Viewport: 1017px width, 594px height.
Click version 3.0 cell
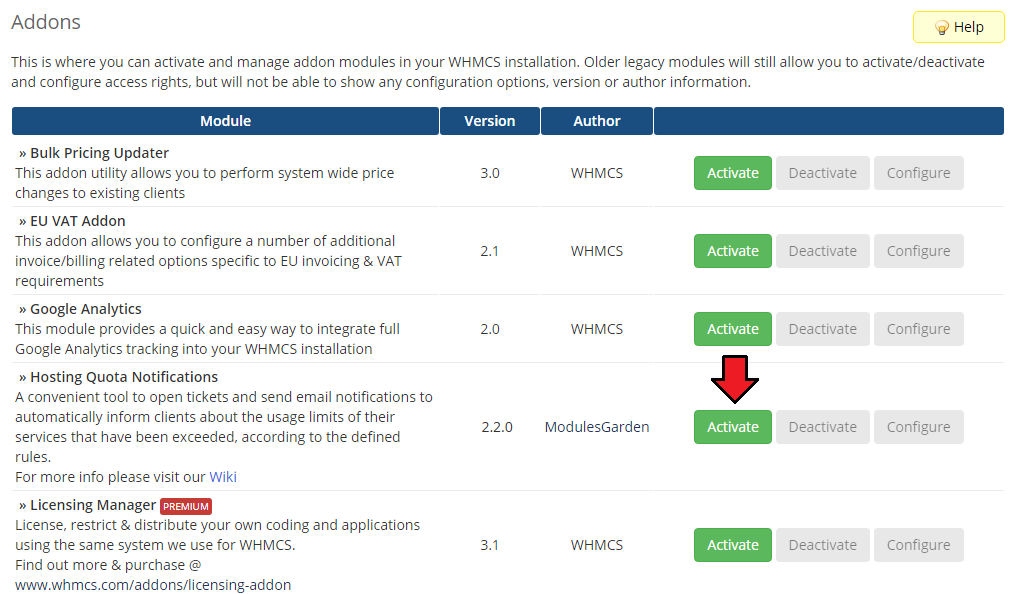pos(490,173)
